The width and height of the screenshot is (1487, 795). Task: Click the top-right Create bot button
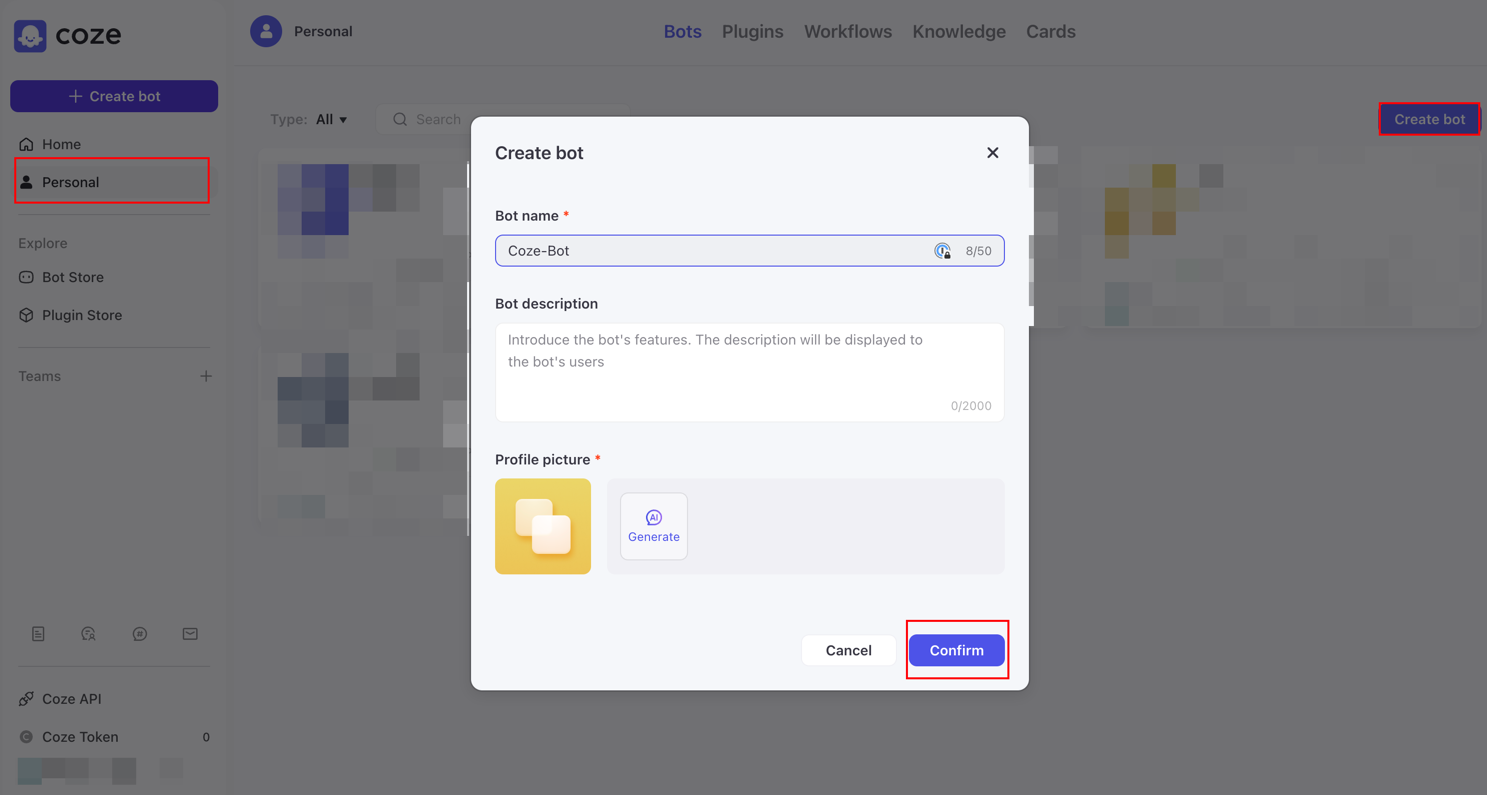pyautogui.click(x=1430, y=119)
